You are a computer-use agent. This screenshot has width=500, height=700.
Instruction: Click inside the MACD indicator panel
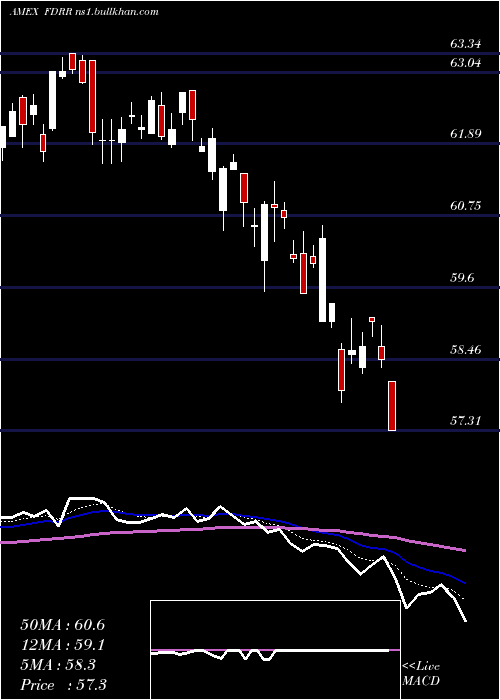point(275,650)
